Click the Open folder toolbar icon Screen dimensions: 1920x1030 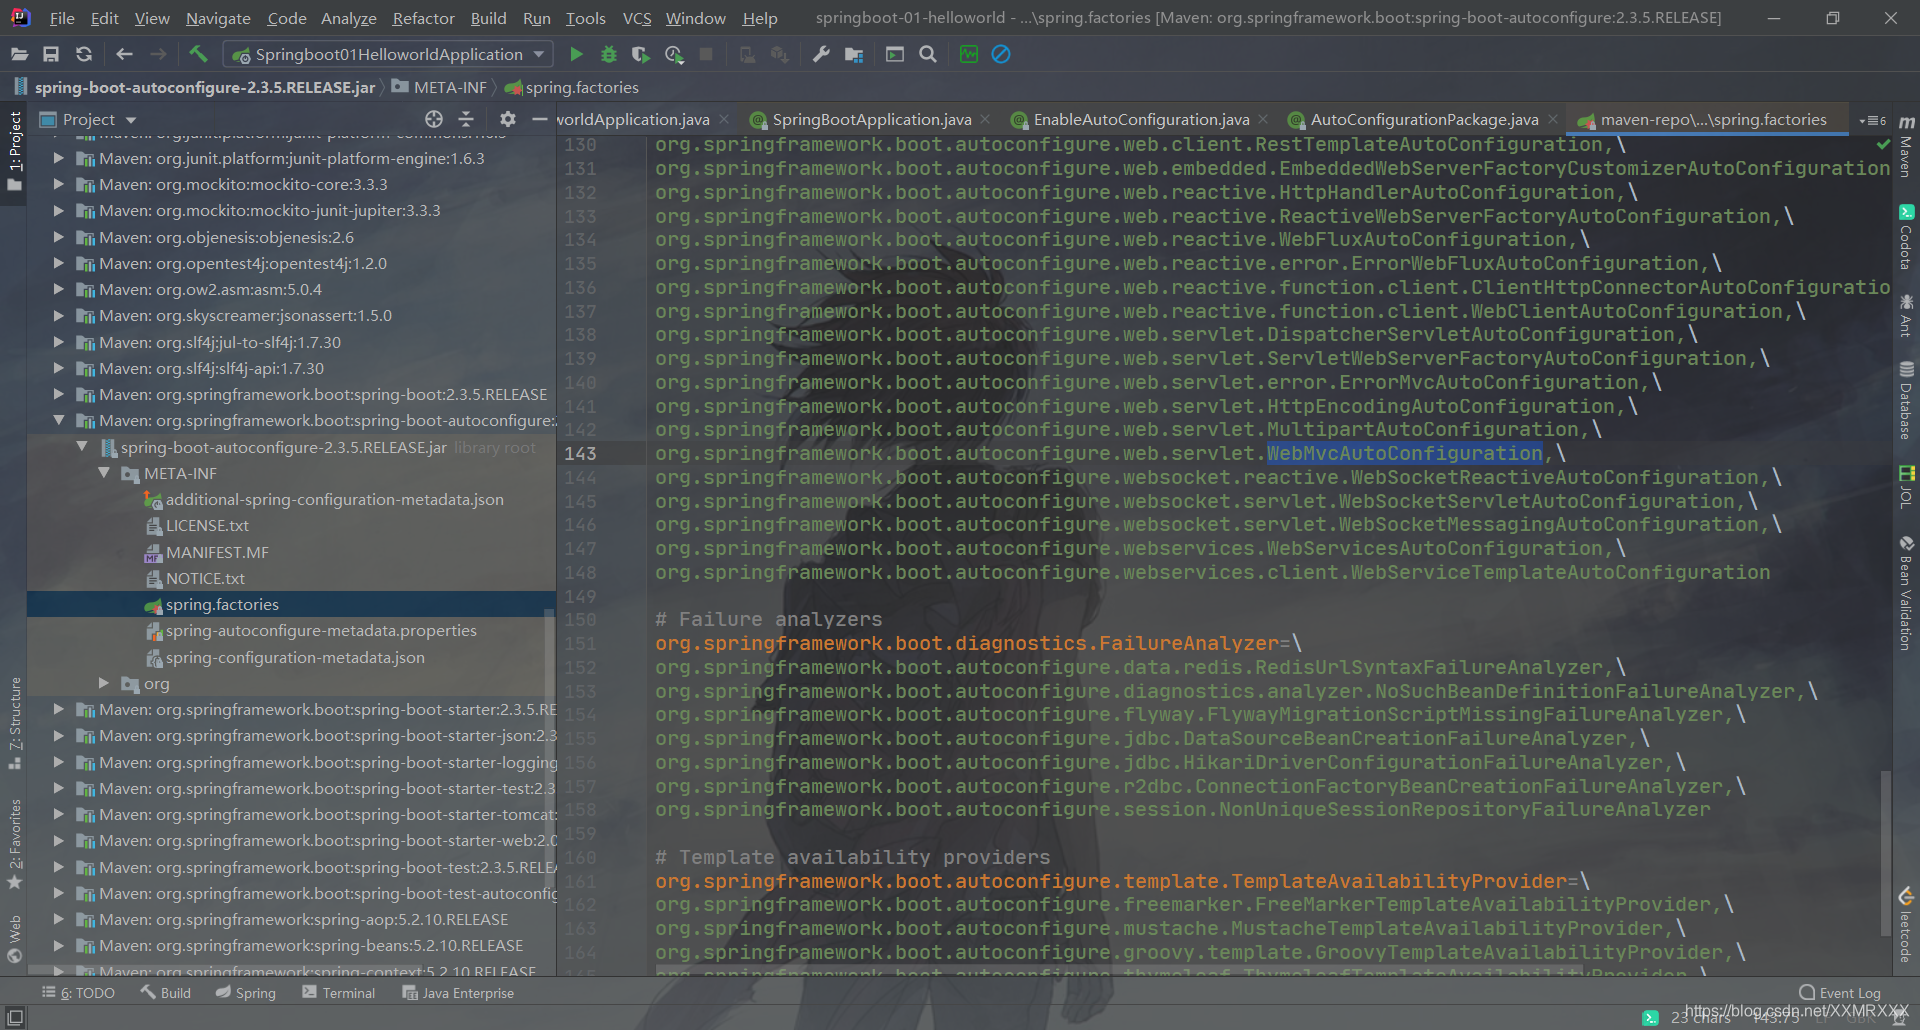tap(19, 54)
